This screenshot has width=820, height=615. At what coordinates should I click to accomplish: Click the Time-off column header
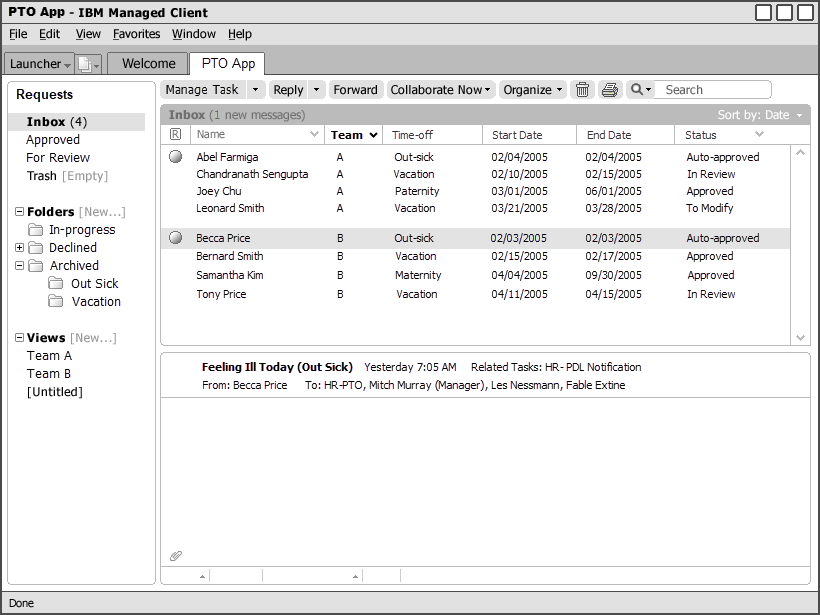pyautogui.click(x=432, y=135)
